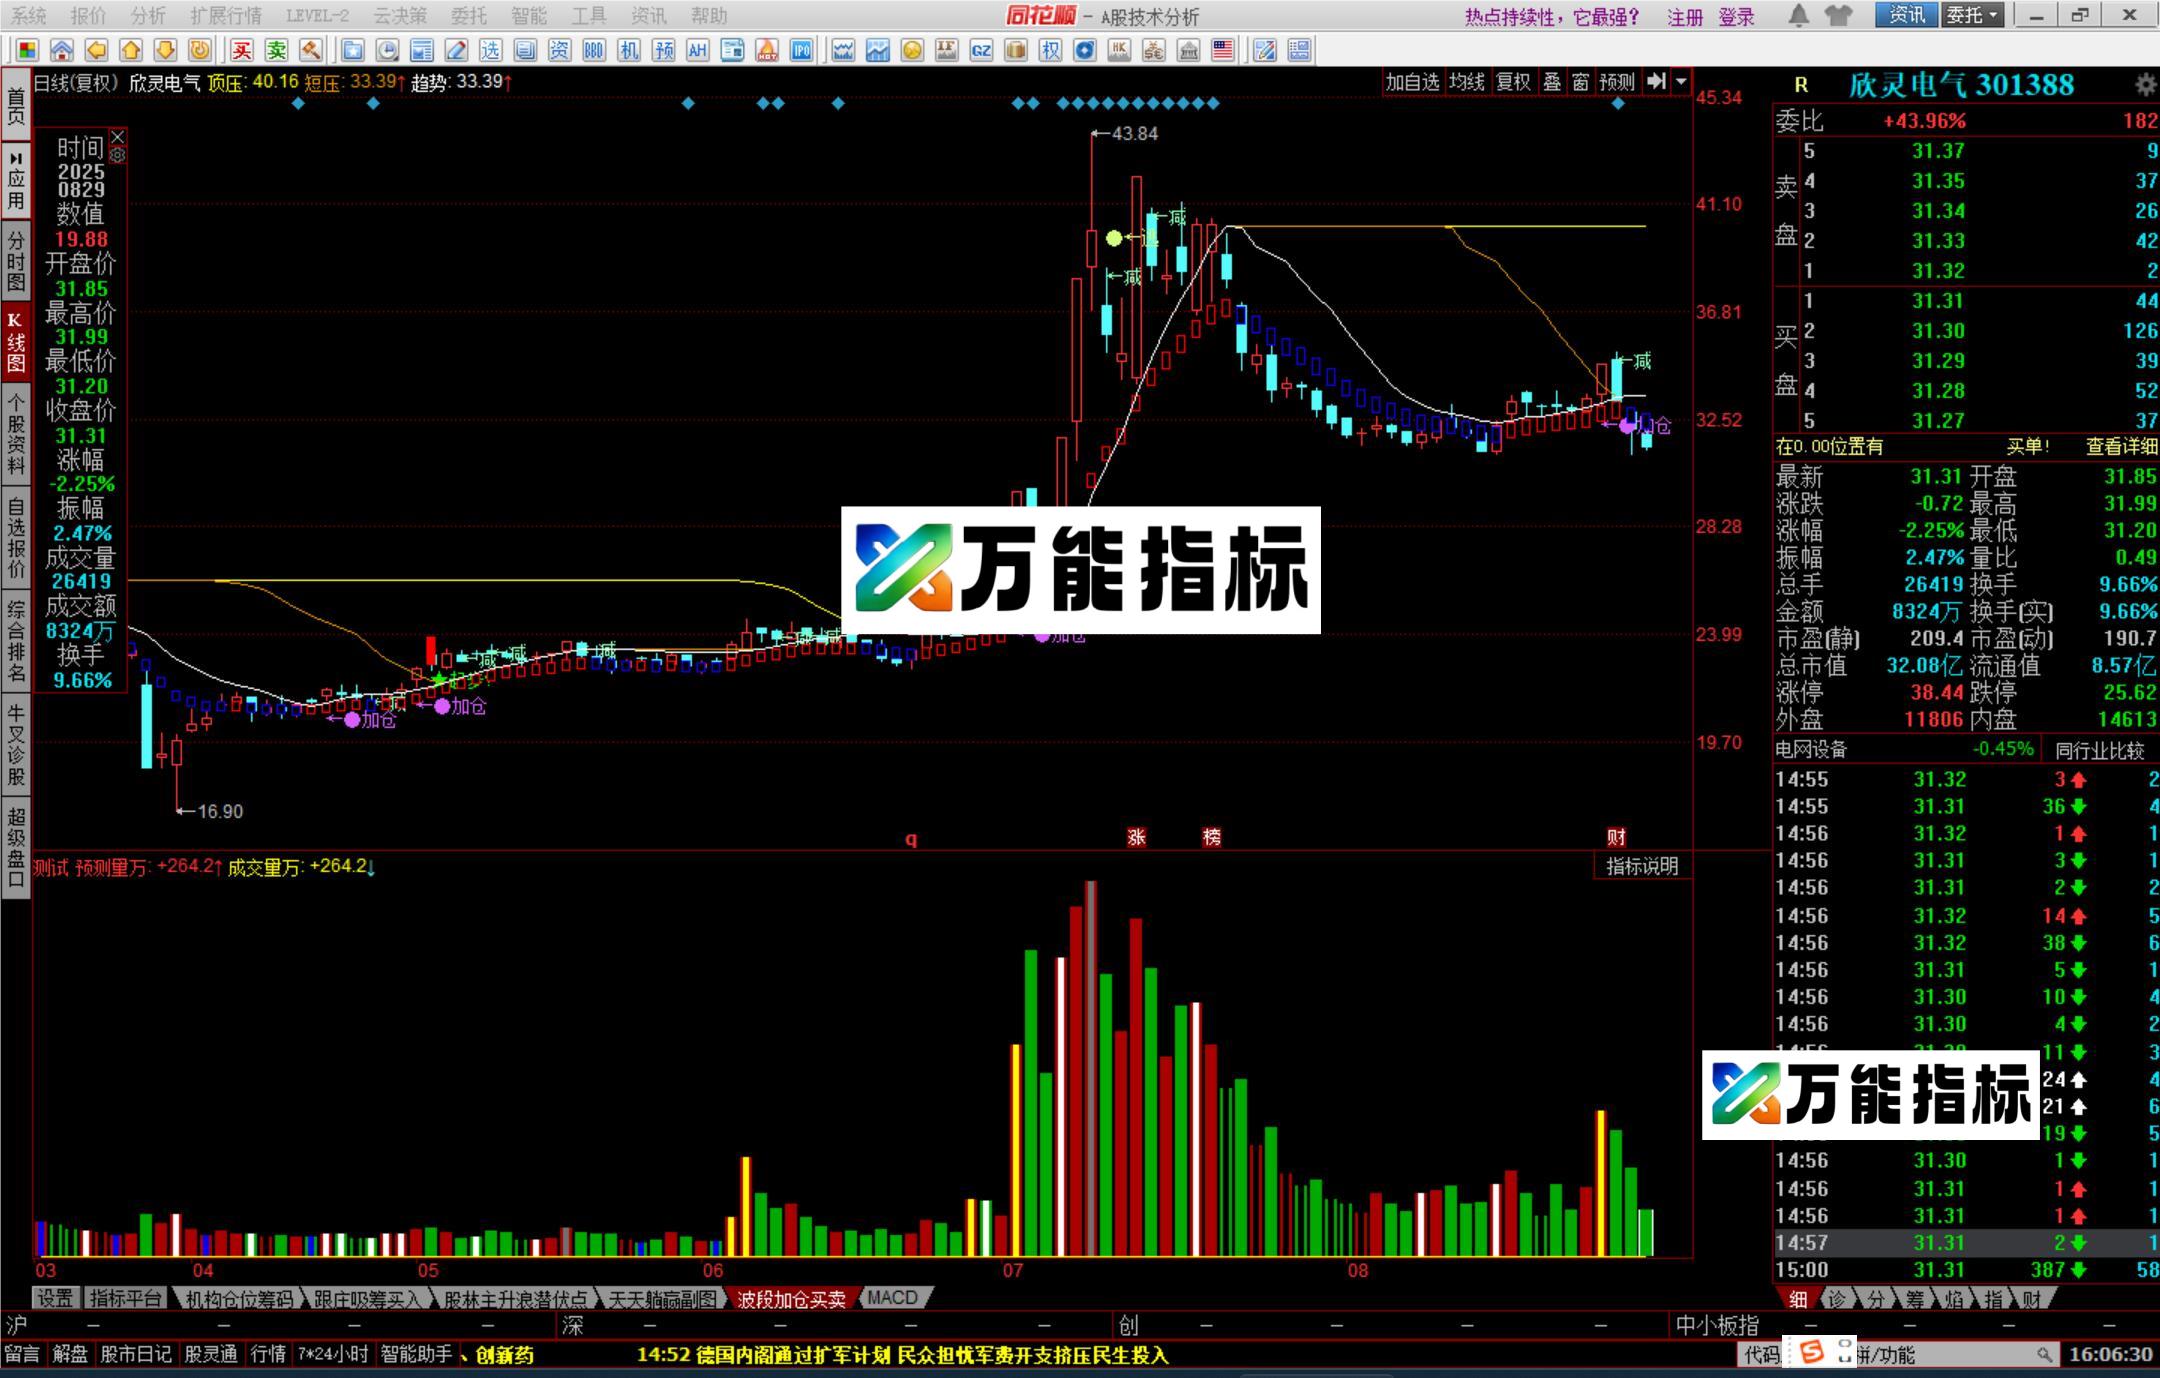This screenshot has height=1378, width=2160.
Task: Click the US flag market icon
Action: (1222, 50)
